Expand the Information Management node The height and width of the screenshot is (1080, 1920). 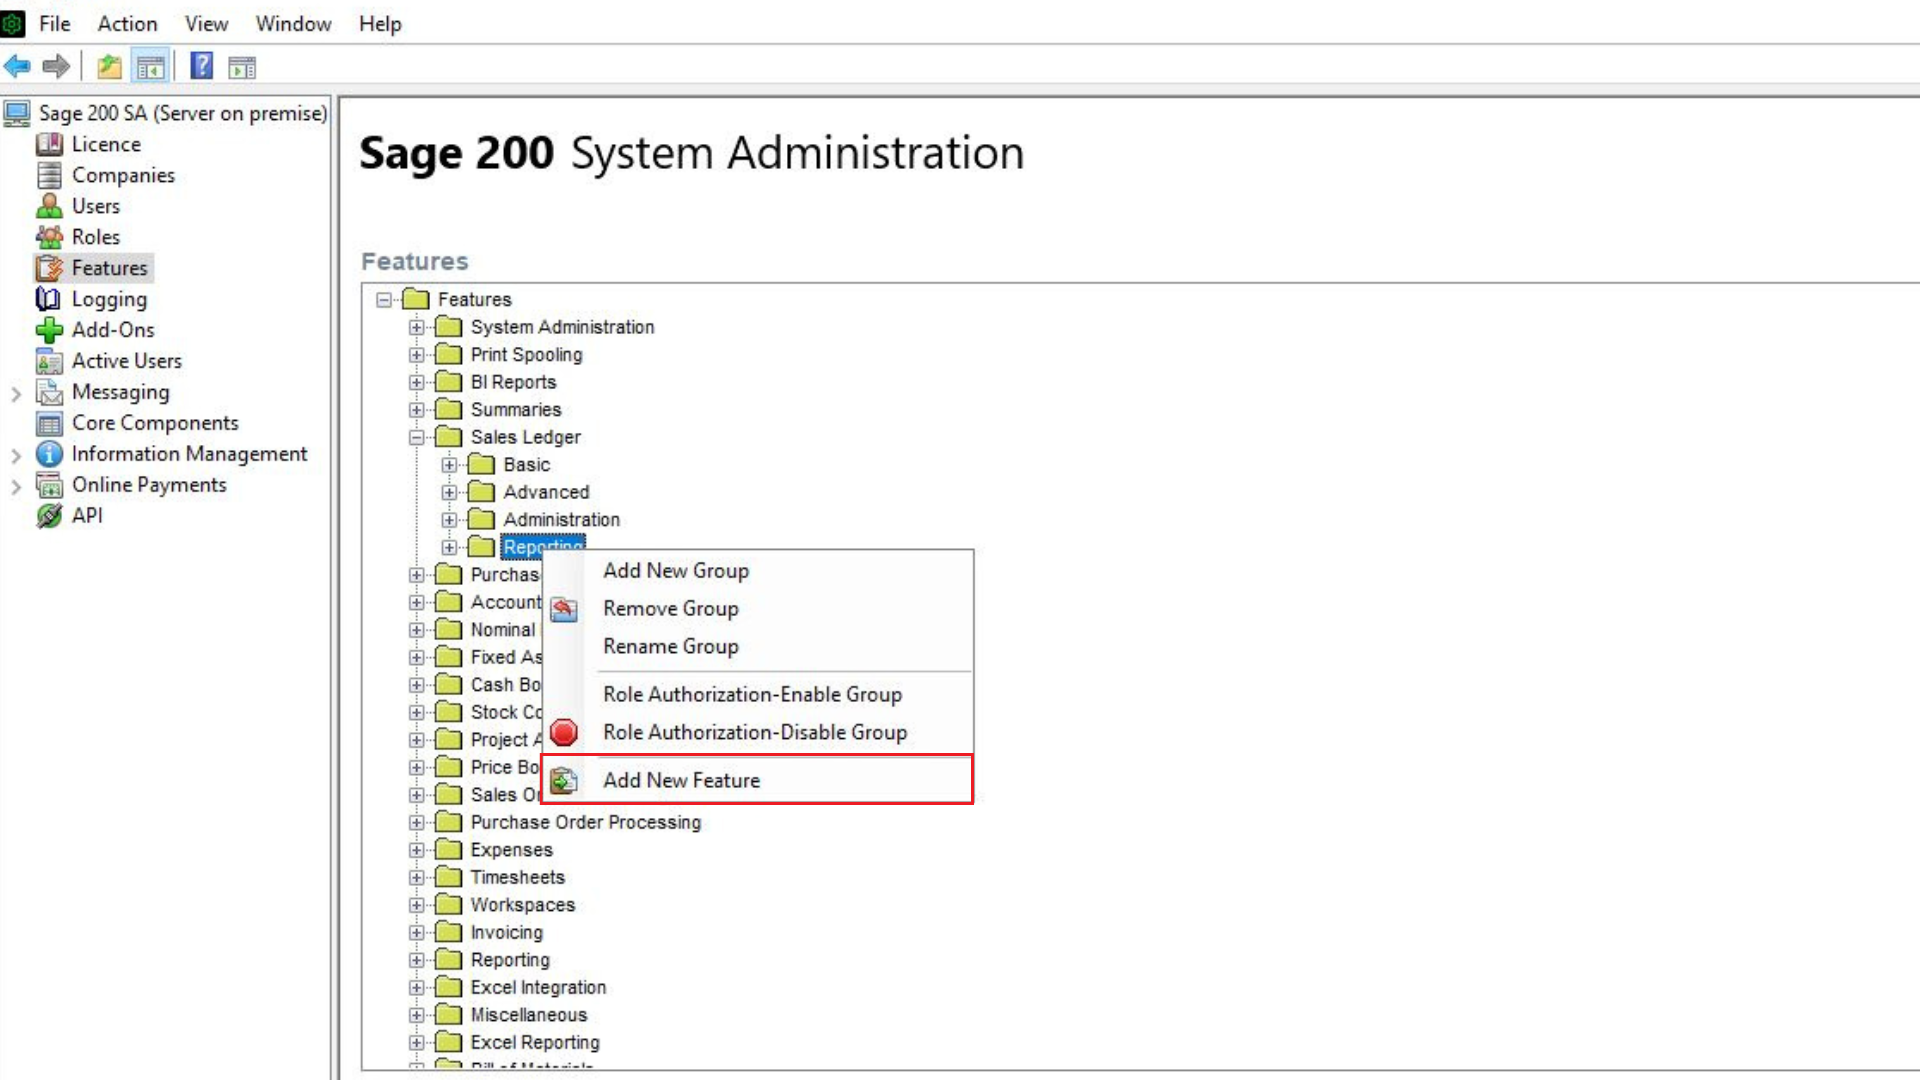point(15,454)
